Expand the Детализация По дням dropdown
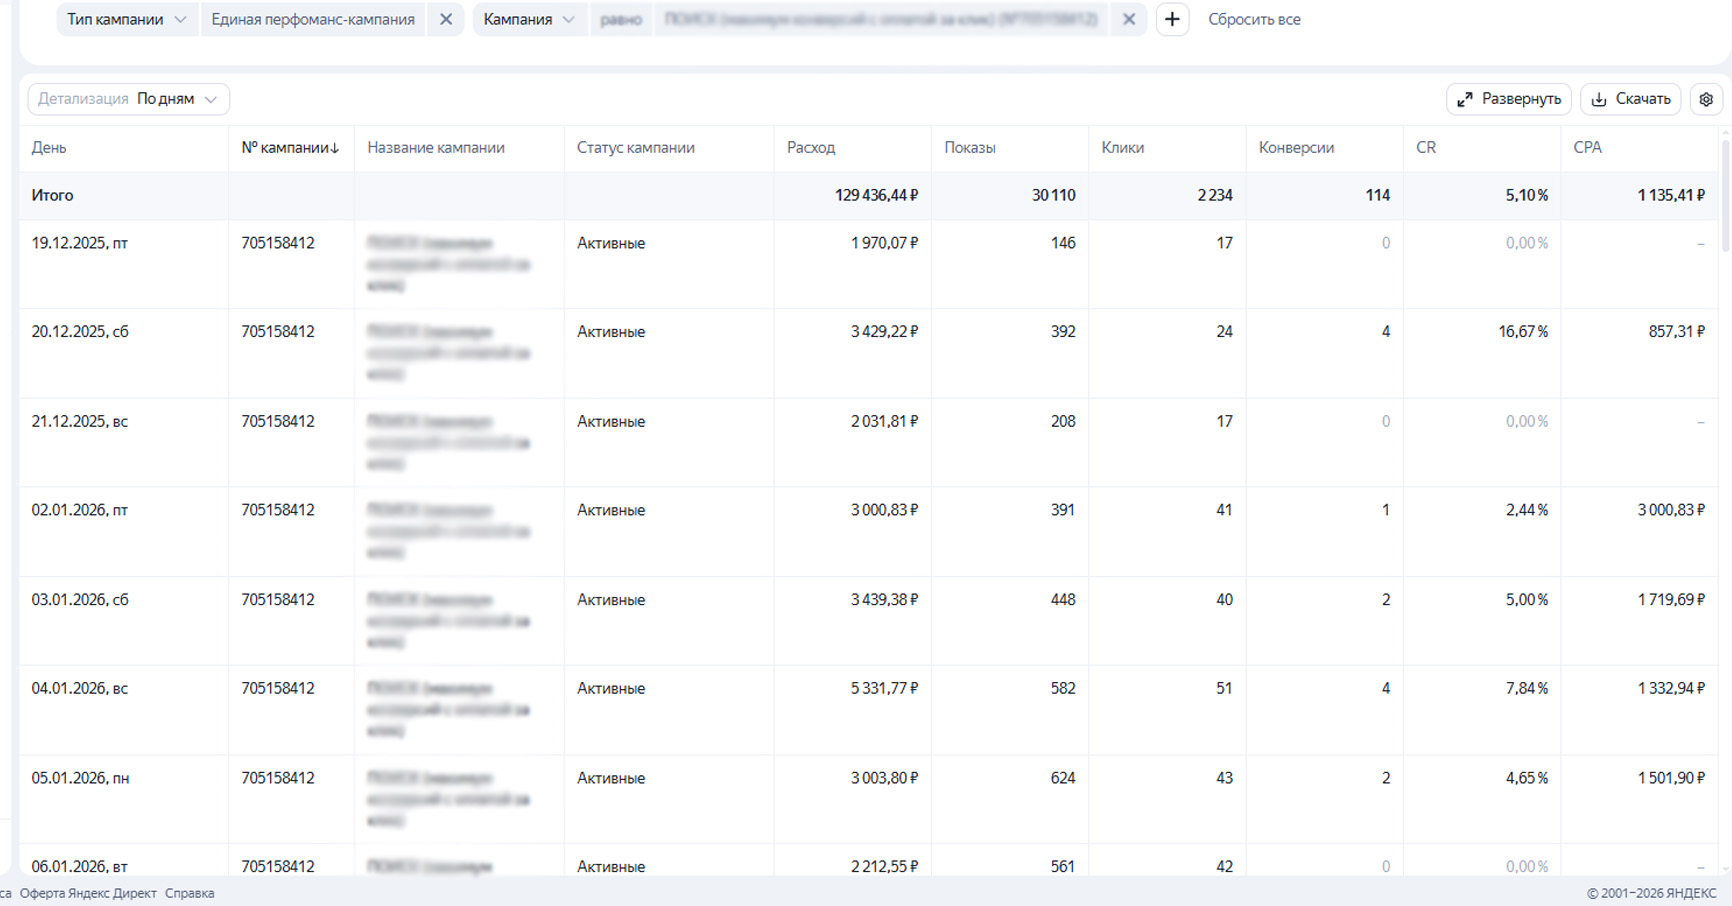Image resolution: width=1732 pixels, height=906 pixels. click(128, 99)
